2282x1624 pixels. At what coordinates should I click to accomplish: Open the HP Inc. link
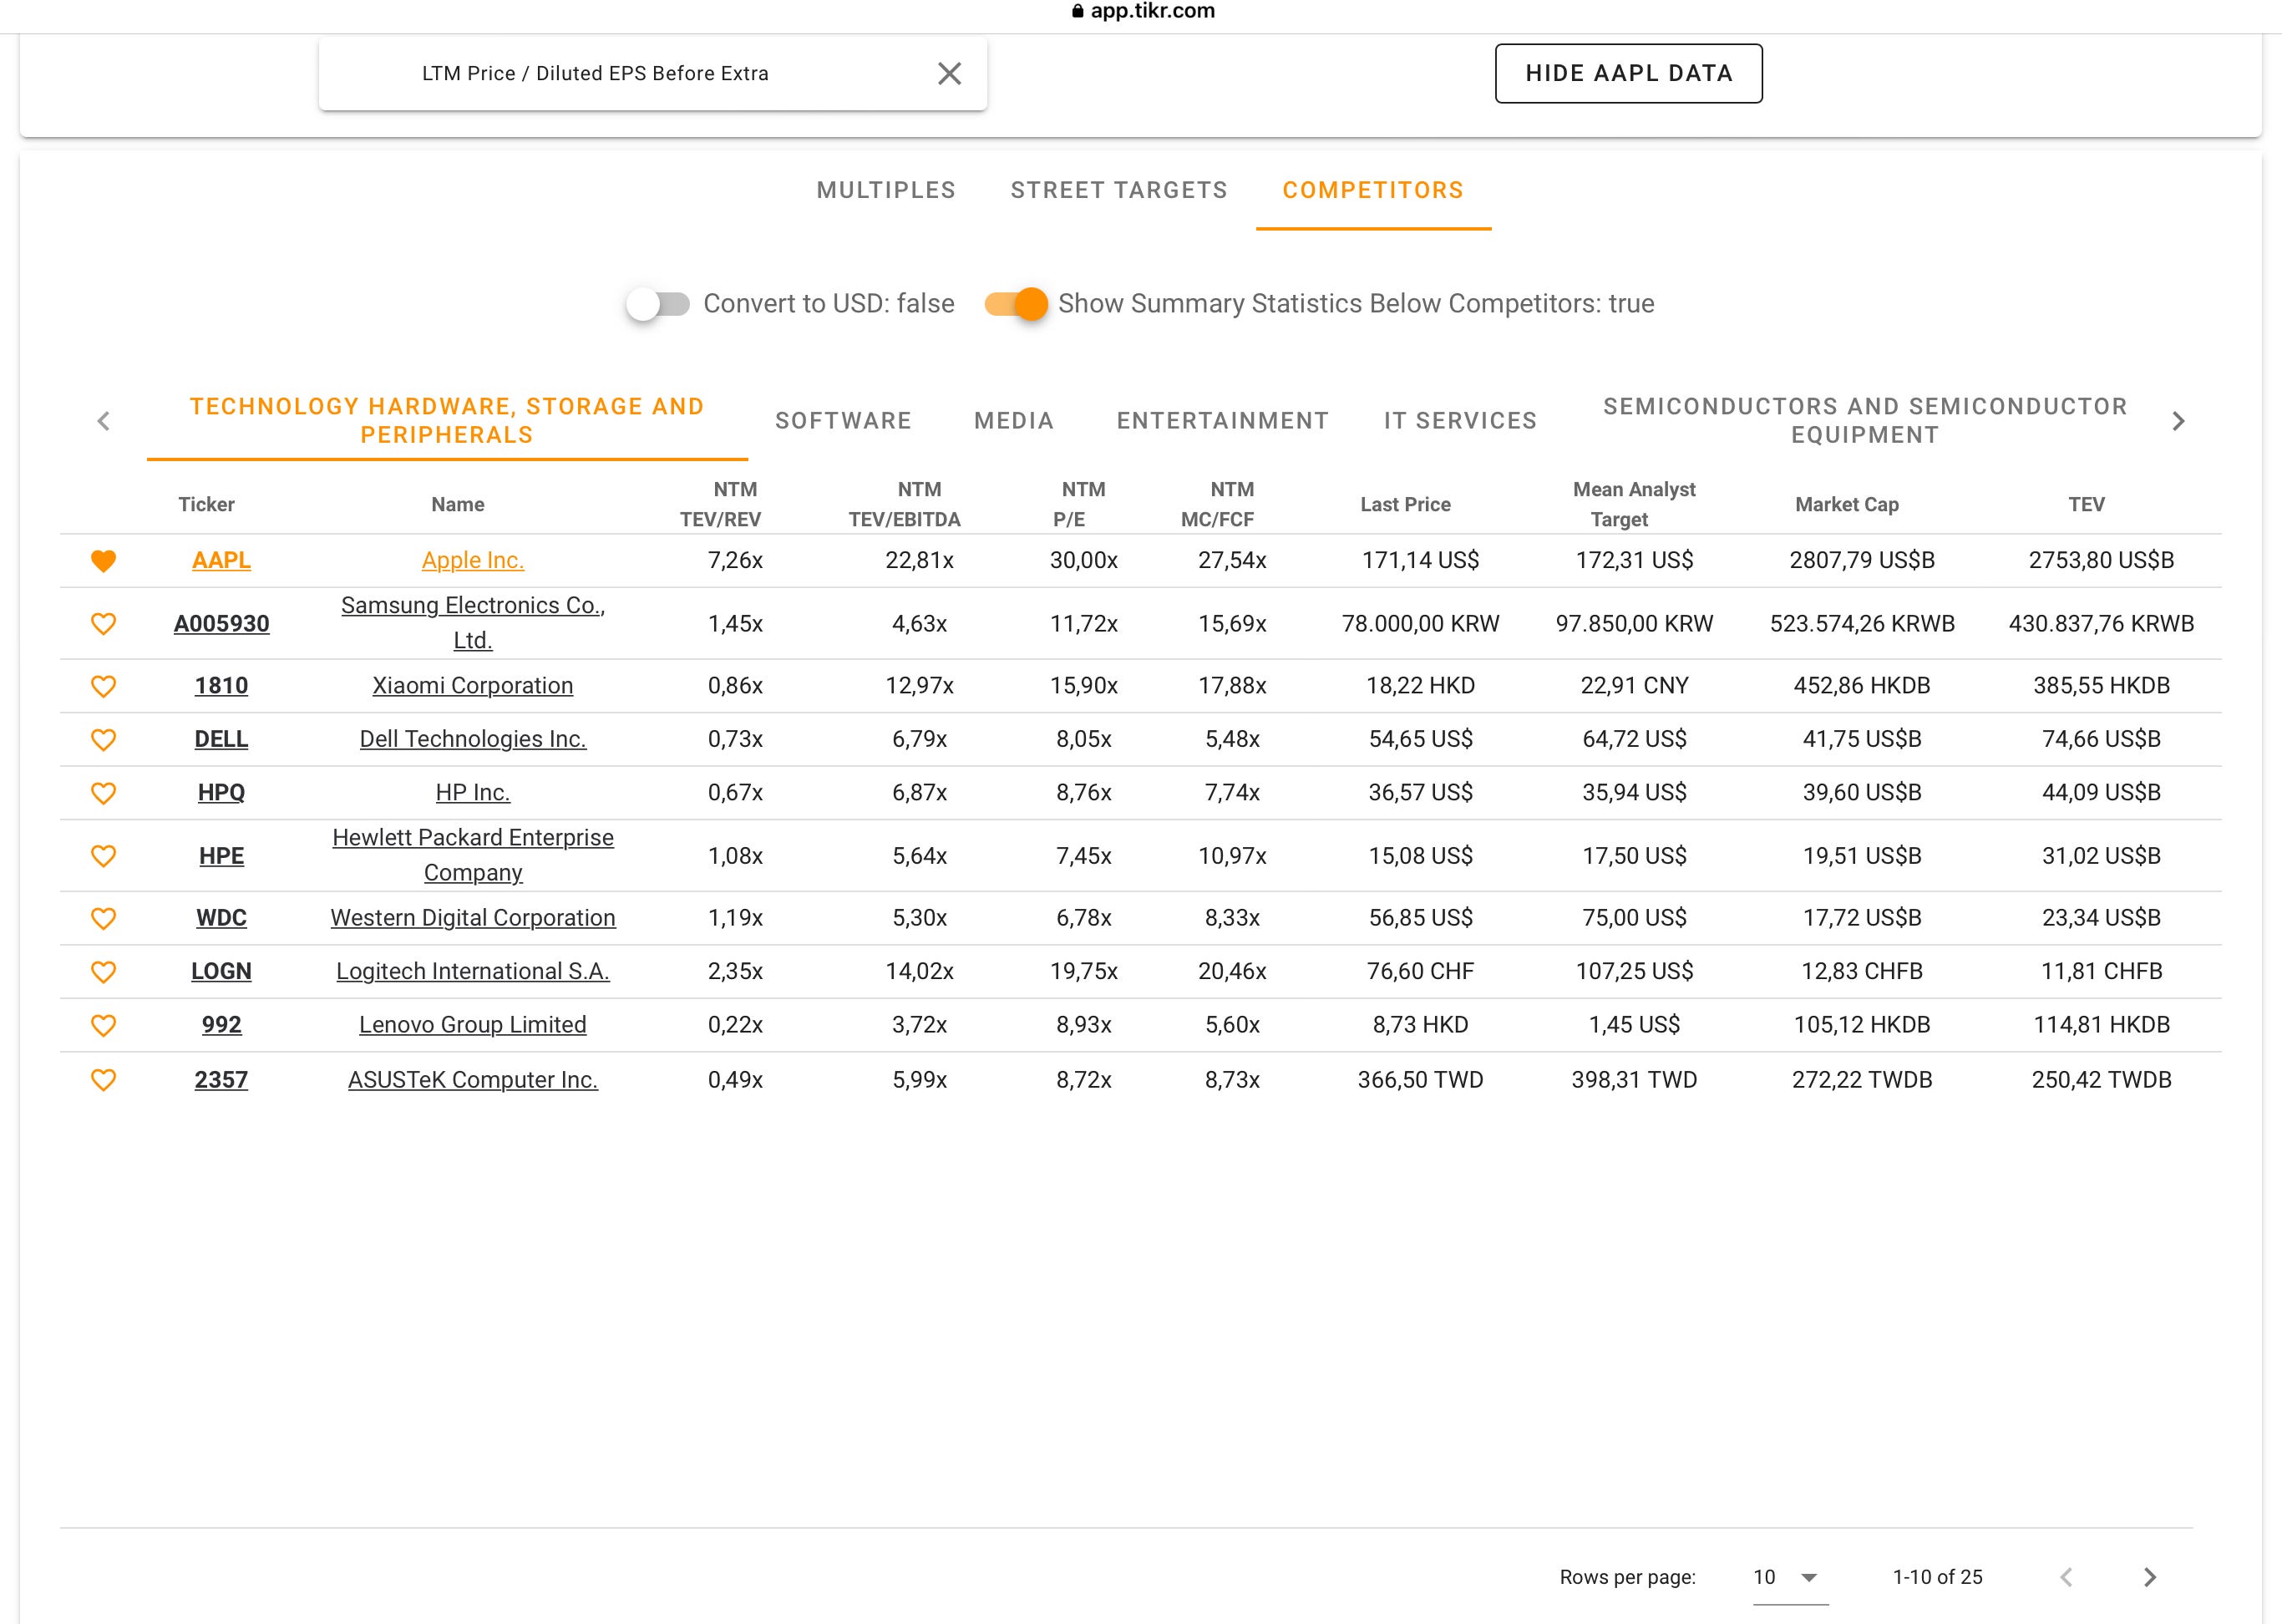click(x=473, y=792)
